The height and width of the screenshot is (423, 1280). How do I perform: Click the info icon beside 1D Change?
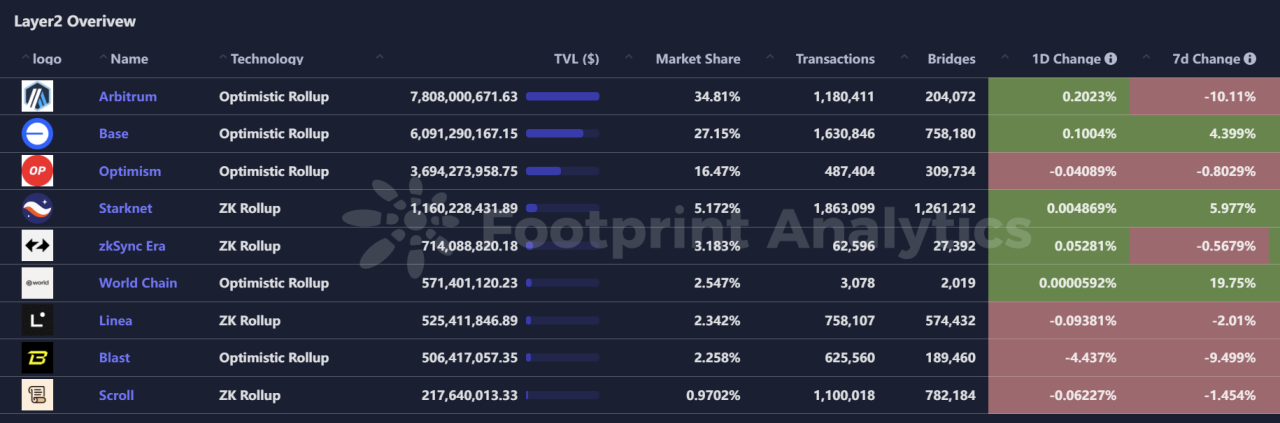tap(1110, 59)
